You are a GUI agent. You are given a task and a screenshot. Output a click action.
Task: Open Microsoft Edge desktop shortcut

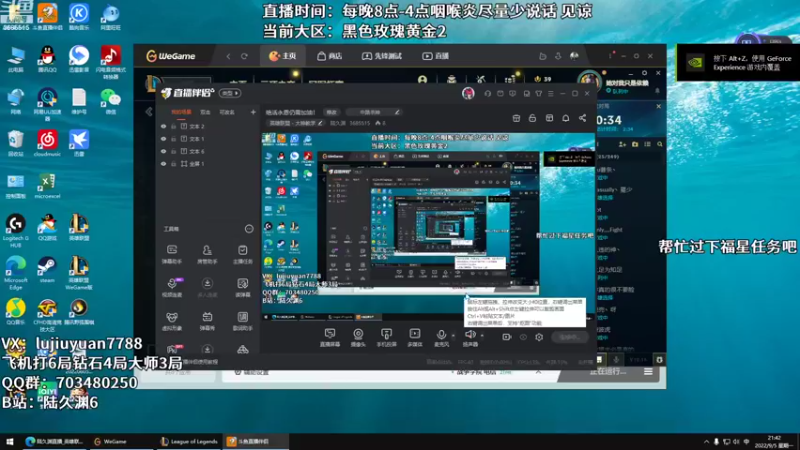[x=15, y=272]
